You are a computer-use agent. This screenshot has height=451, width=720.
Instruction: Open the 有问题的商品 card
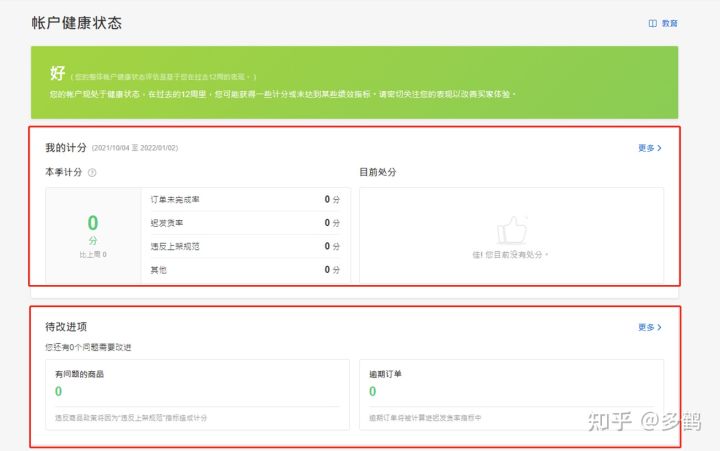[197, 395]
